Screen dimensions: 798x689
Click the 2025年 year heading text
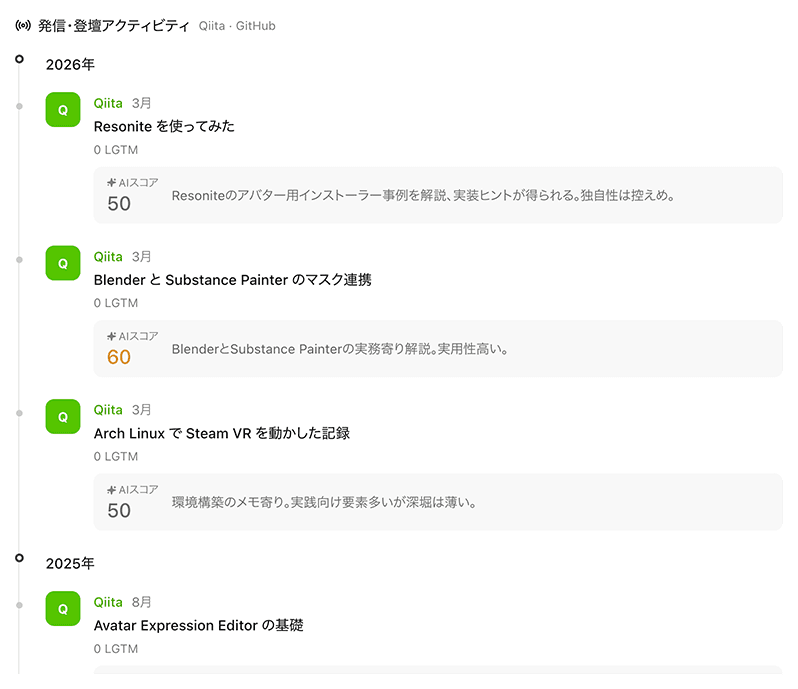coord(70,564)
